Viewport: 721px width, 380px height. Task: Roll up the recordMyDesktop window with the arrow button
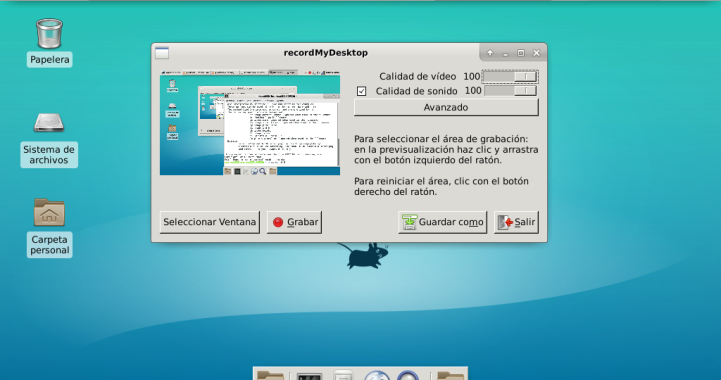point(490,53)
